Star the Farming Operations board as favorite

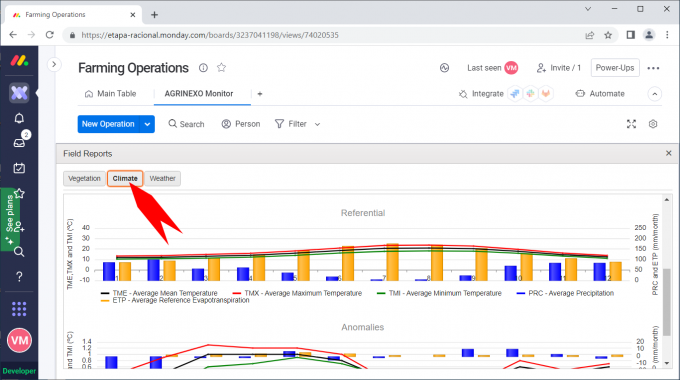click(222, 68)
